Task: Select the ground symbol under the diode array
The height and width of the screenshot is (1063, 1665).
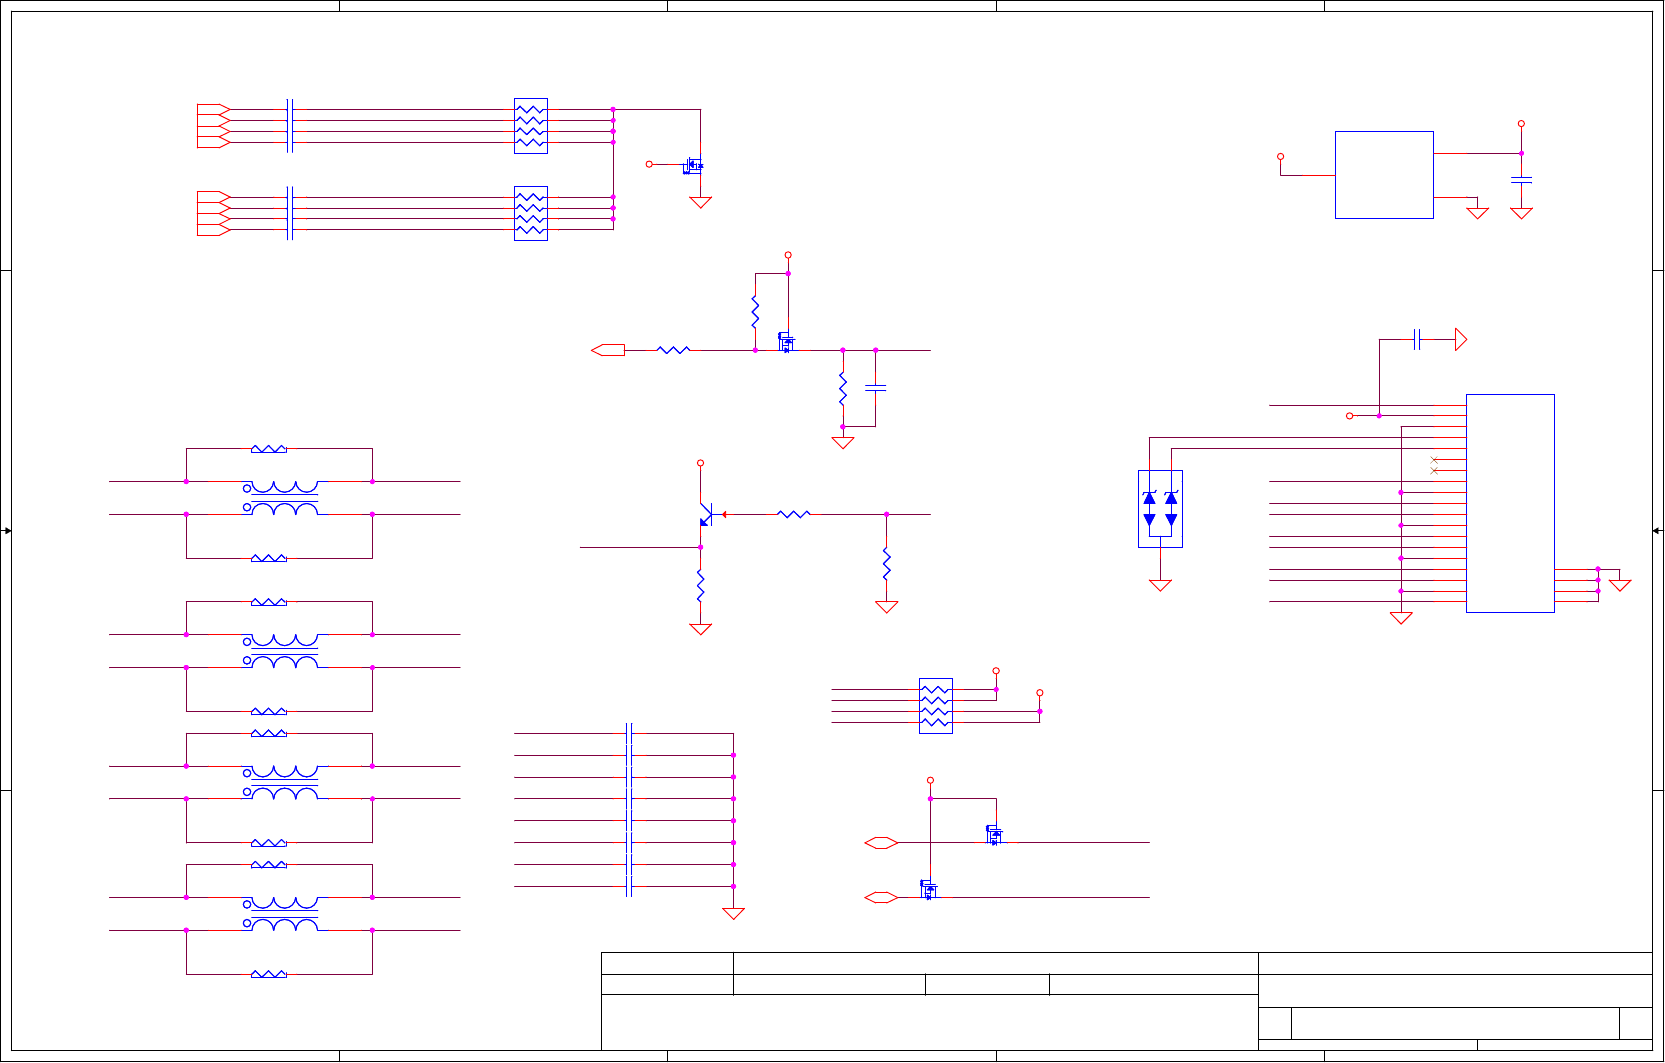Action: 1160,585
